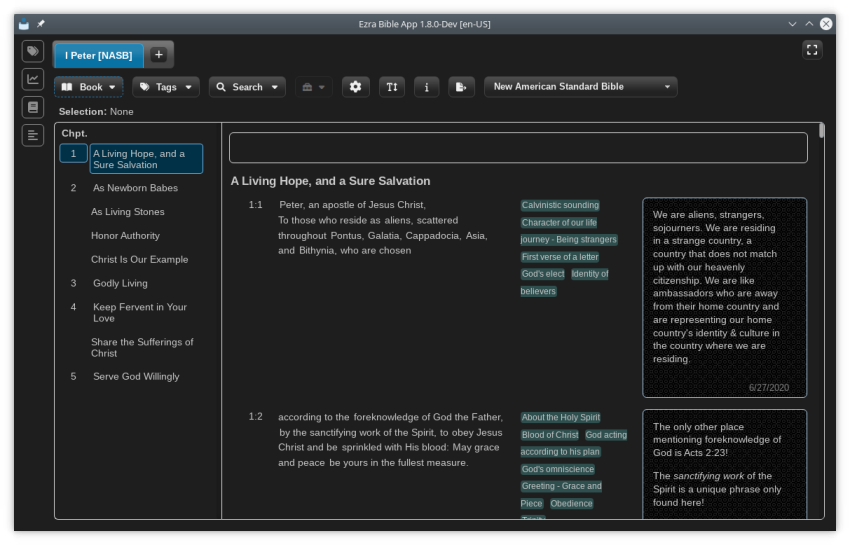Show module info icon
The image size is (850, 545).
[x=426, y=87]
